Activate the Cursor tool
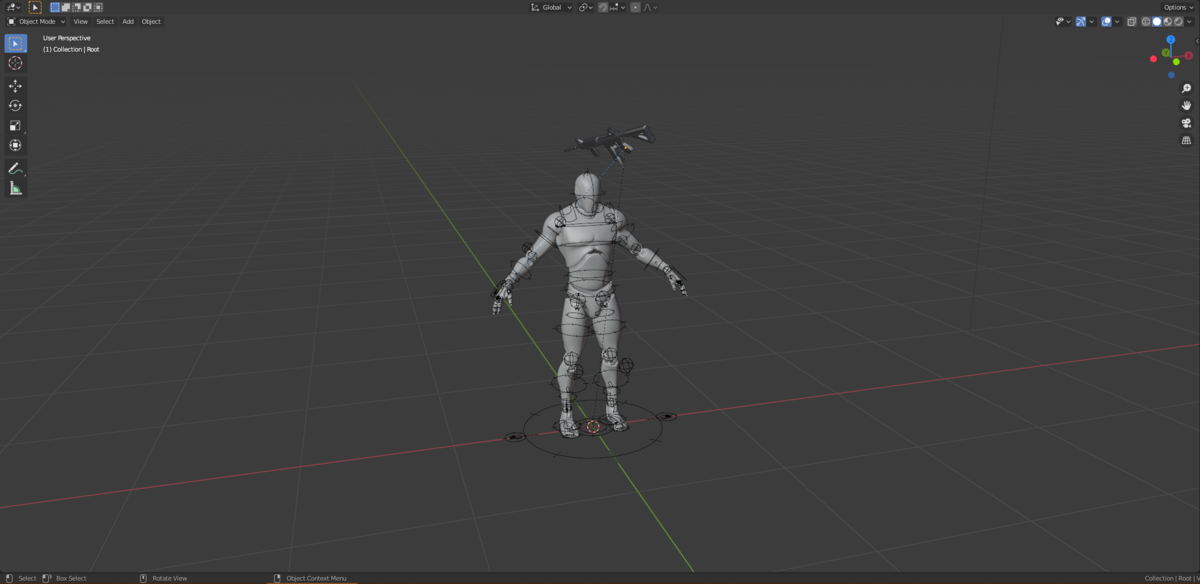 coord(15,63)
